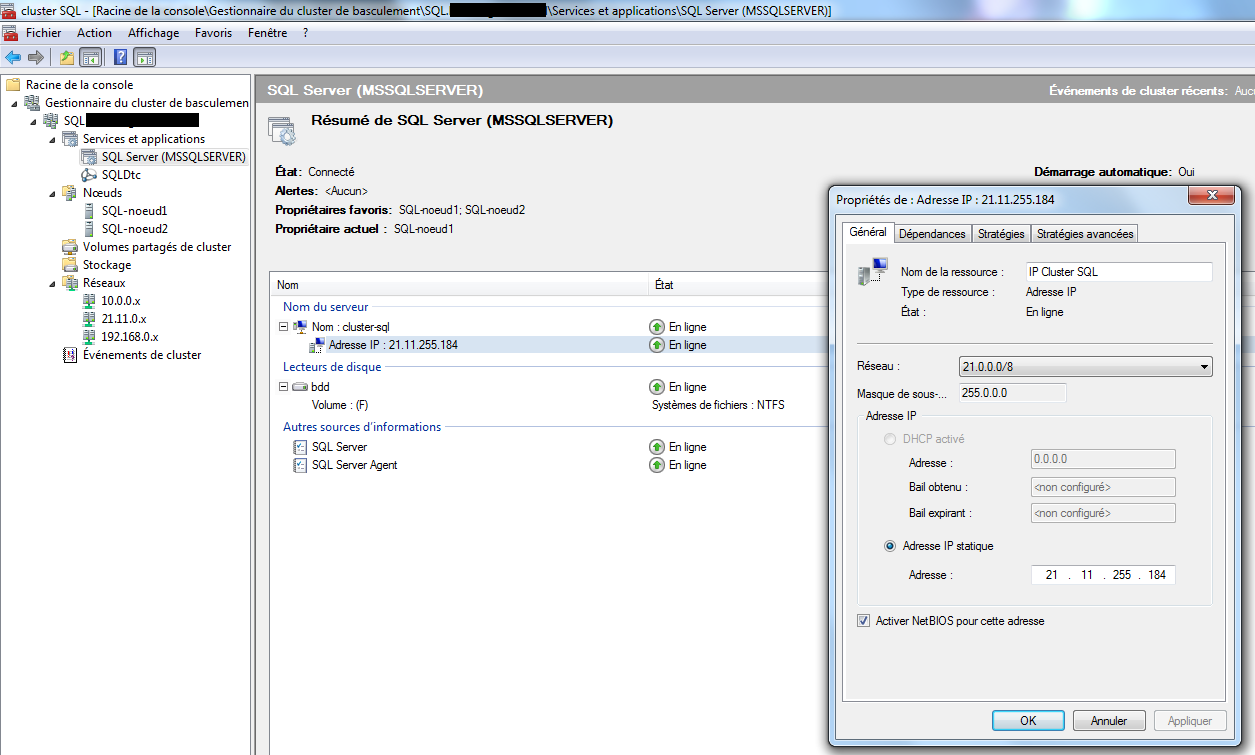Click the Up one level folder icon
Viewport: 1255px width, 755px height.
(67, 57)
